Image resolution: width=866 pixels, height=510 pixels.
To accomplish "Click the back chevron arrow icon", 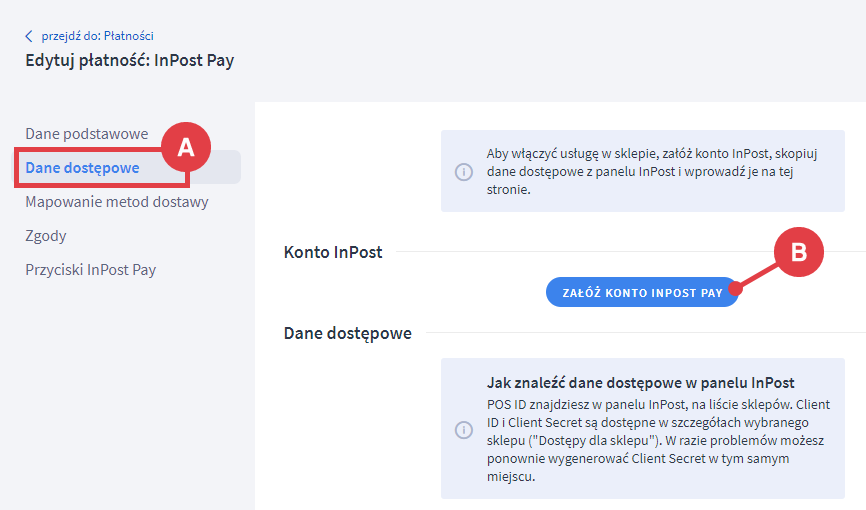I will pos(29,36).
